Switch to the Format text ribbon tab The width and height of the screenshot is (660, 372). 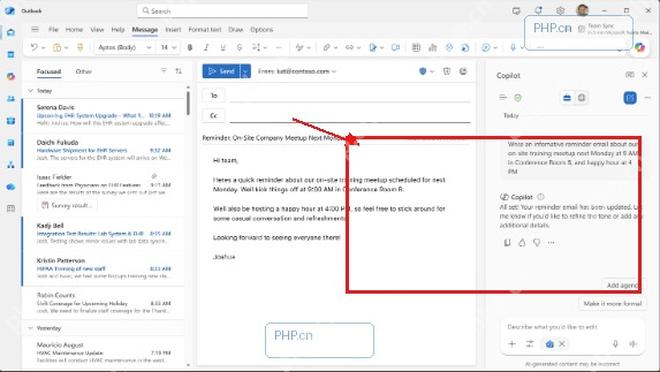tap(205, 29)
